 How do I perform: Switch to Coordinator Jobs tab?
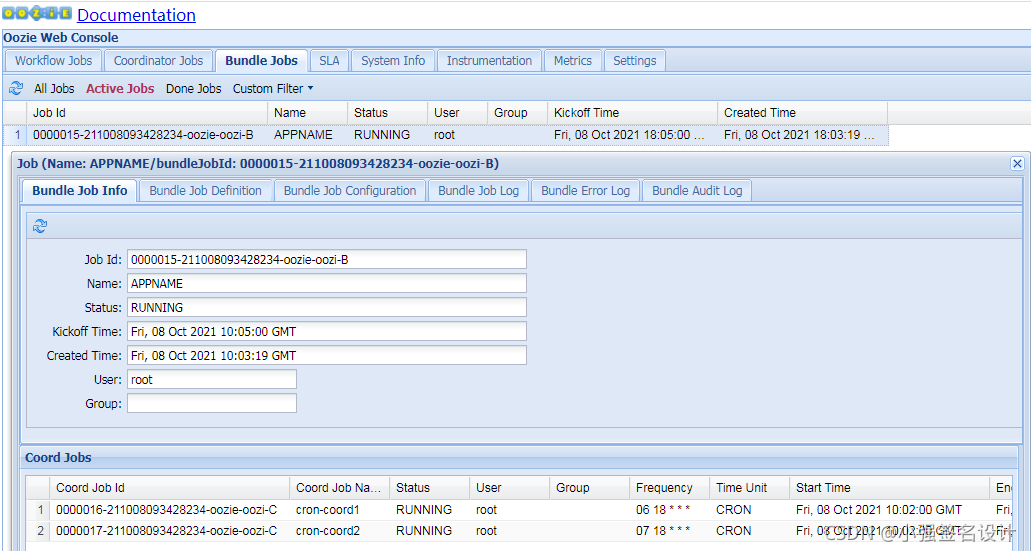158,60
